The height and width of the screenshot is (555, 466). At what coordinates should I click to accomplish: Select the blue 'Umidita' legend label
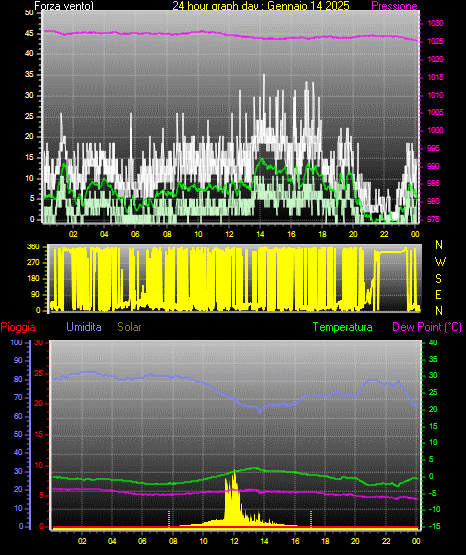click(x=84, y=327)
